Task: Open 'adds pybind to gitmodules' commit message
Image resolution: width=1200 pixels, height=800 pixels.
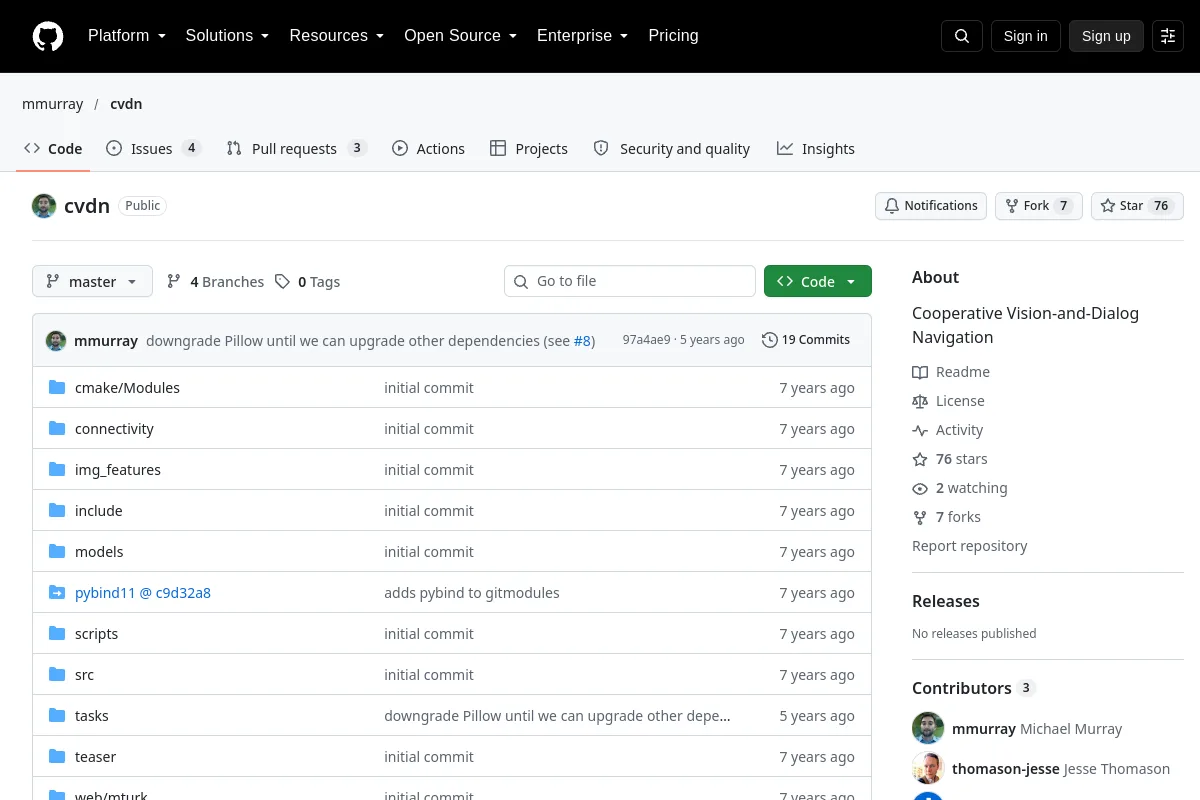Action: [472, 593]
